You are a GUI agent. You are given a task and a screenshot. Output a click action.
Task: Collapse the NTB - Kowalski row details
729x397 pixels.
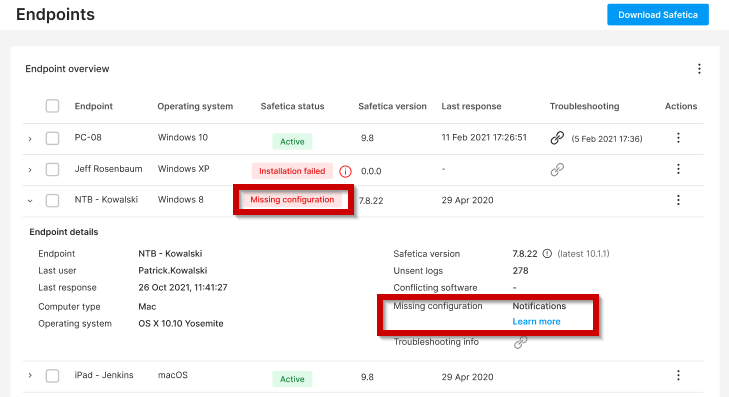tap(30, 201)
